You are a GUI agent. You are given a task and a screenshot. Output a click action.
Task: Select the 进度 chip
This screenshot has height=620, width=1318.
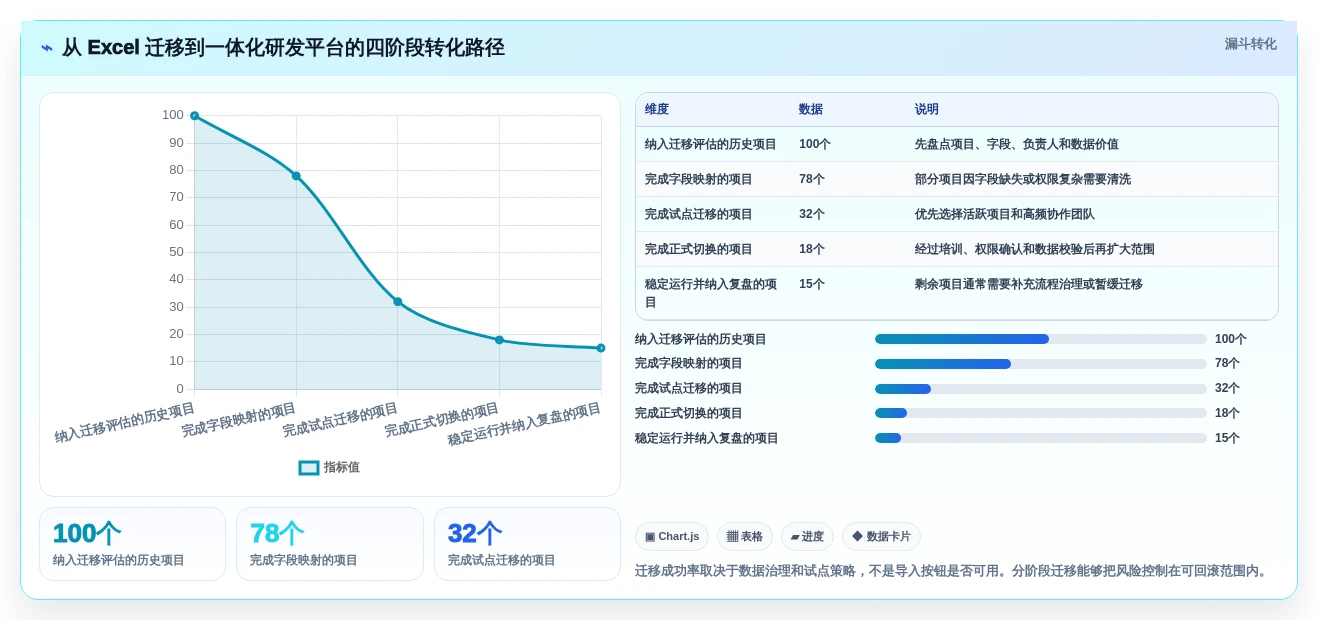click(x=808, y=537)
